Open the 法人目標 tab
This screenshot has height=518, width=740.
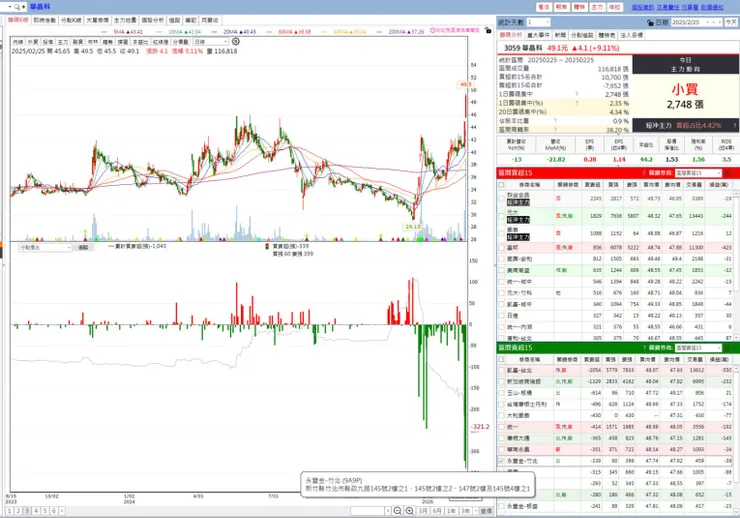[x=631, y=35]
